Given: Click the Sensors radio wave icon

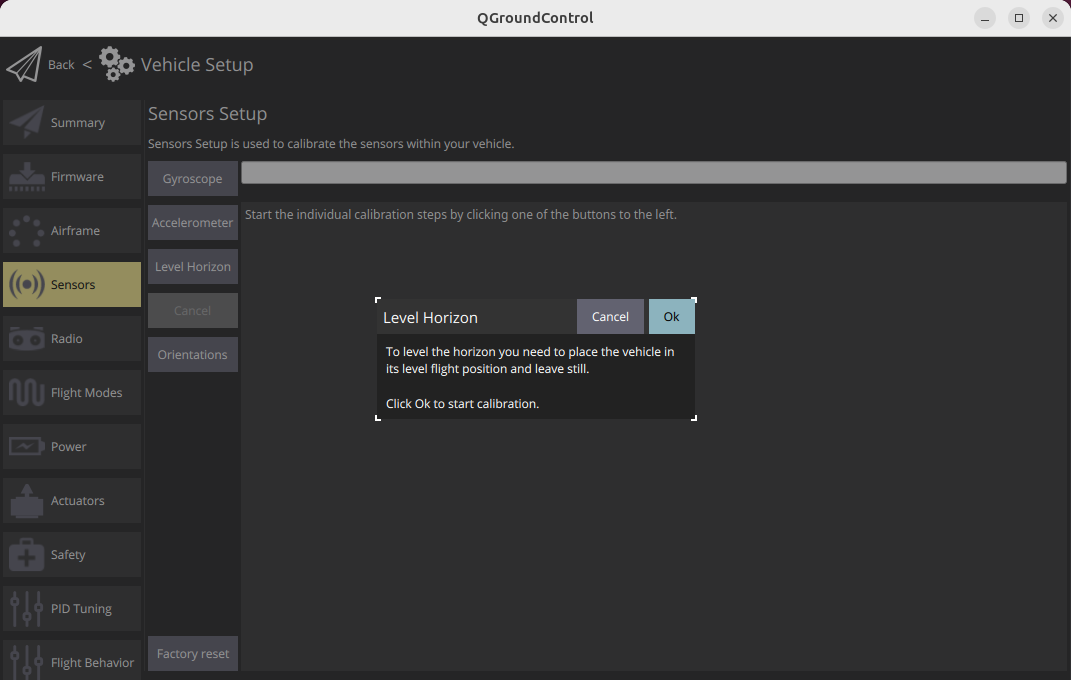Looking at the screenshot, I should pos(27,284).
